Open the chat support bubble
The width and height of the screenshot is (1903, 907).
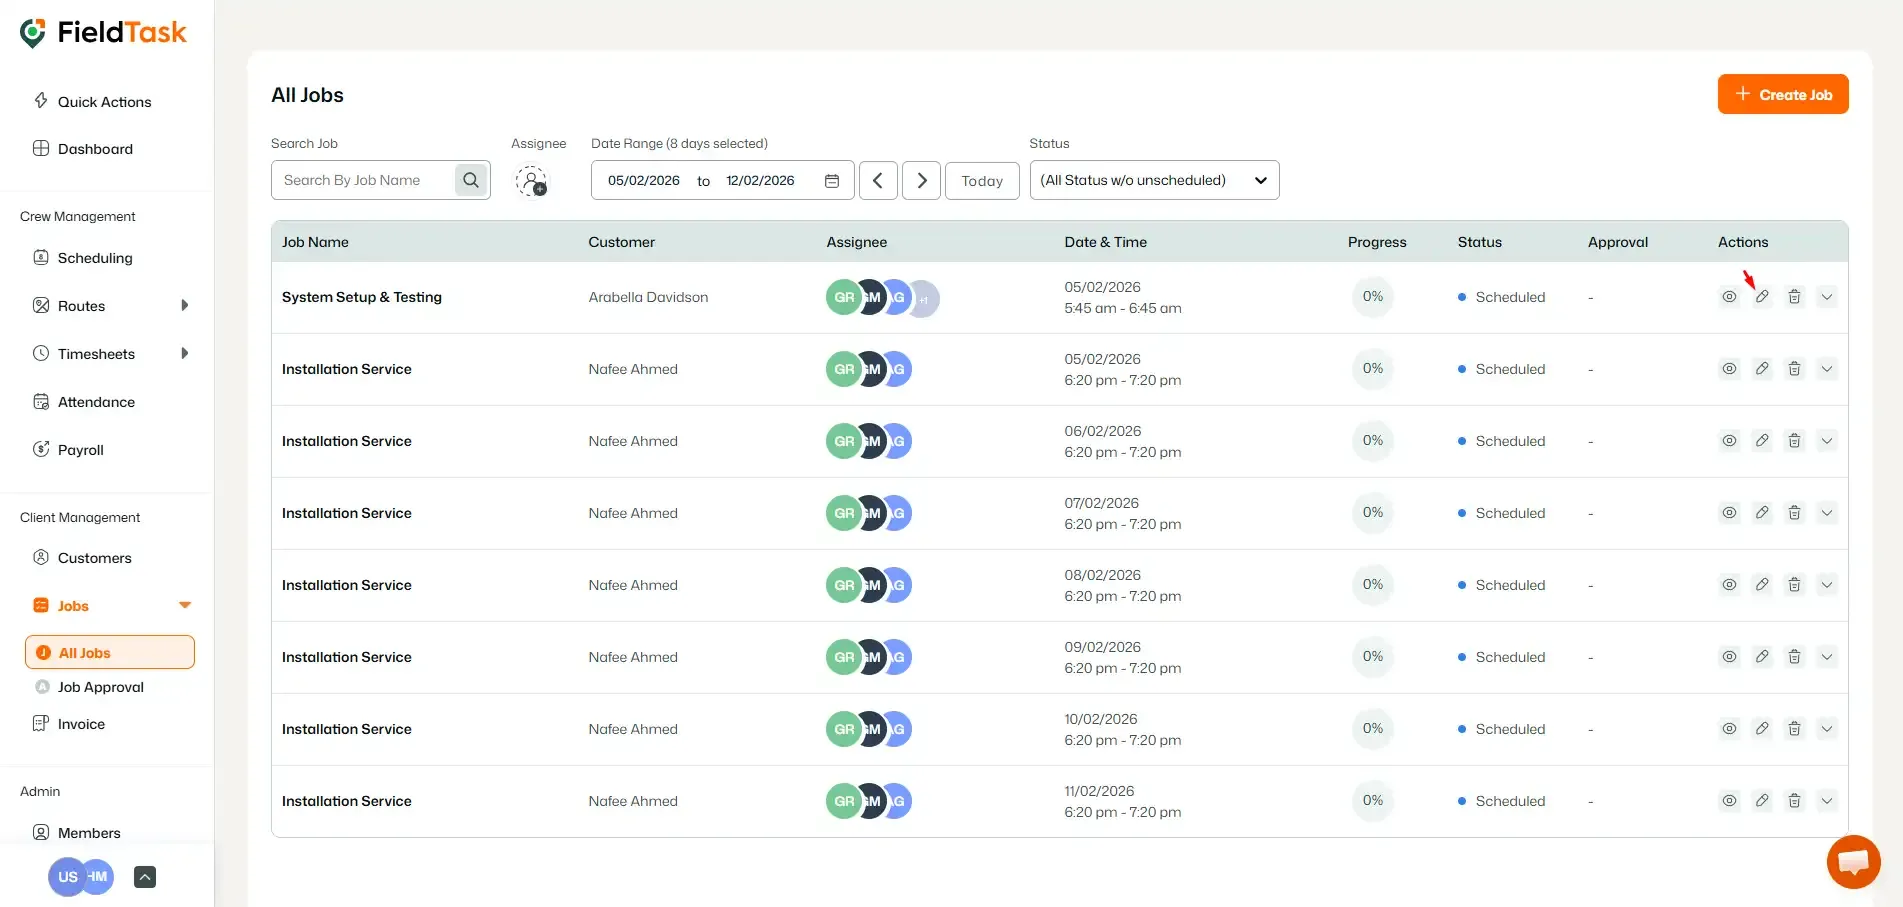pos(1853,861)
